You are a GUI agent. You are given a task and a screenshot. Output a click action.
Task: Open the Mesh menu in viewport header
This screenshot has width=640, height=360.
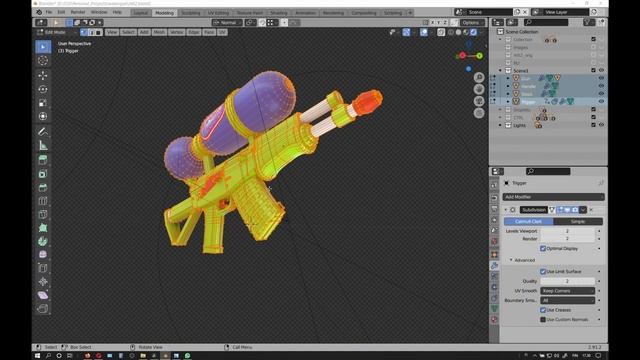click(x=159, y=32)
